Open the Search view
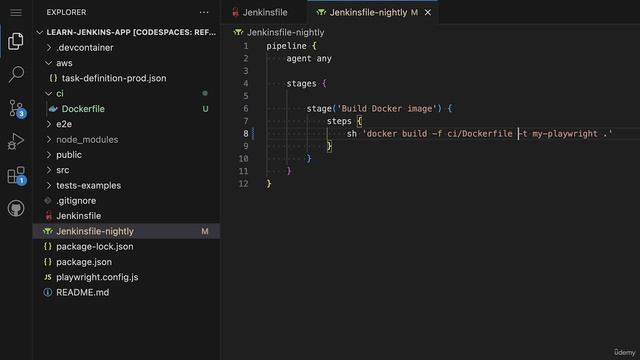The width and height of the screenshot is (640, 360). click(x=16, y=75)
